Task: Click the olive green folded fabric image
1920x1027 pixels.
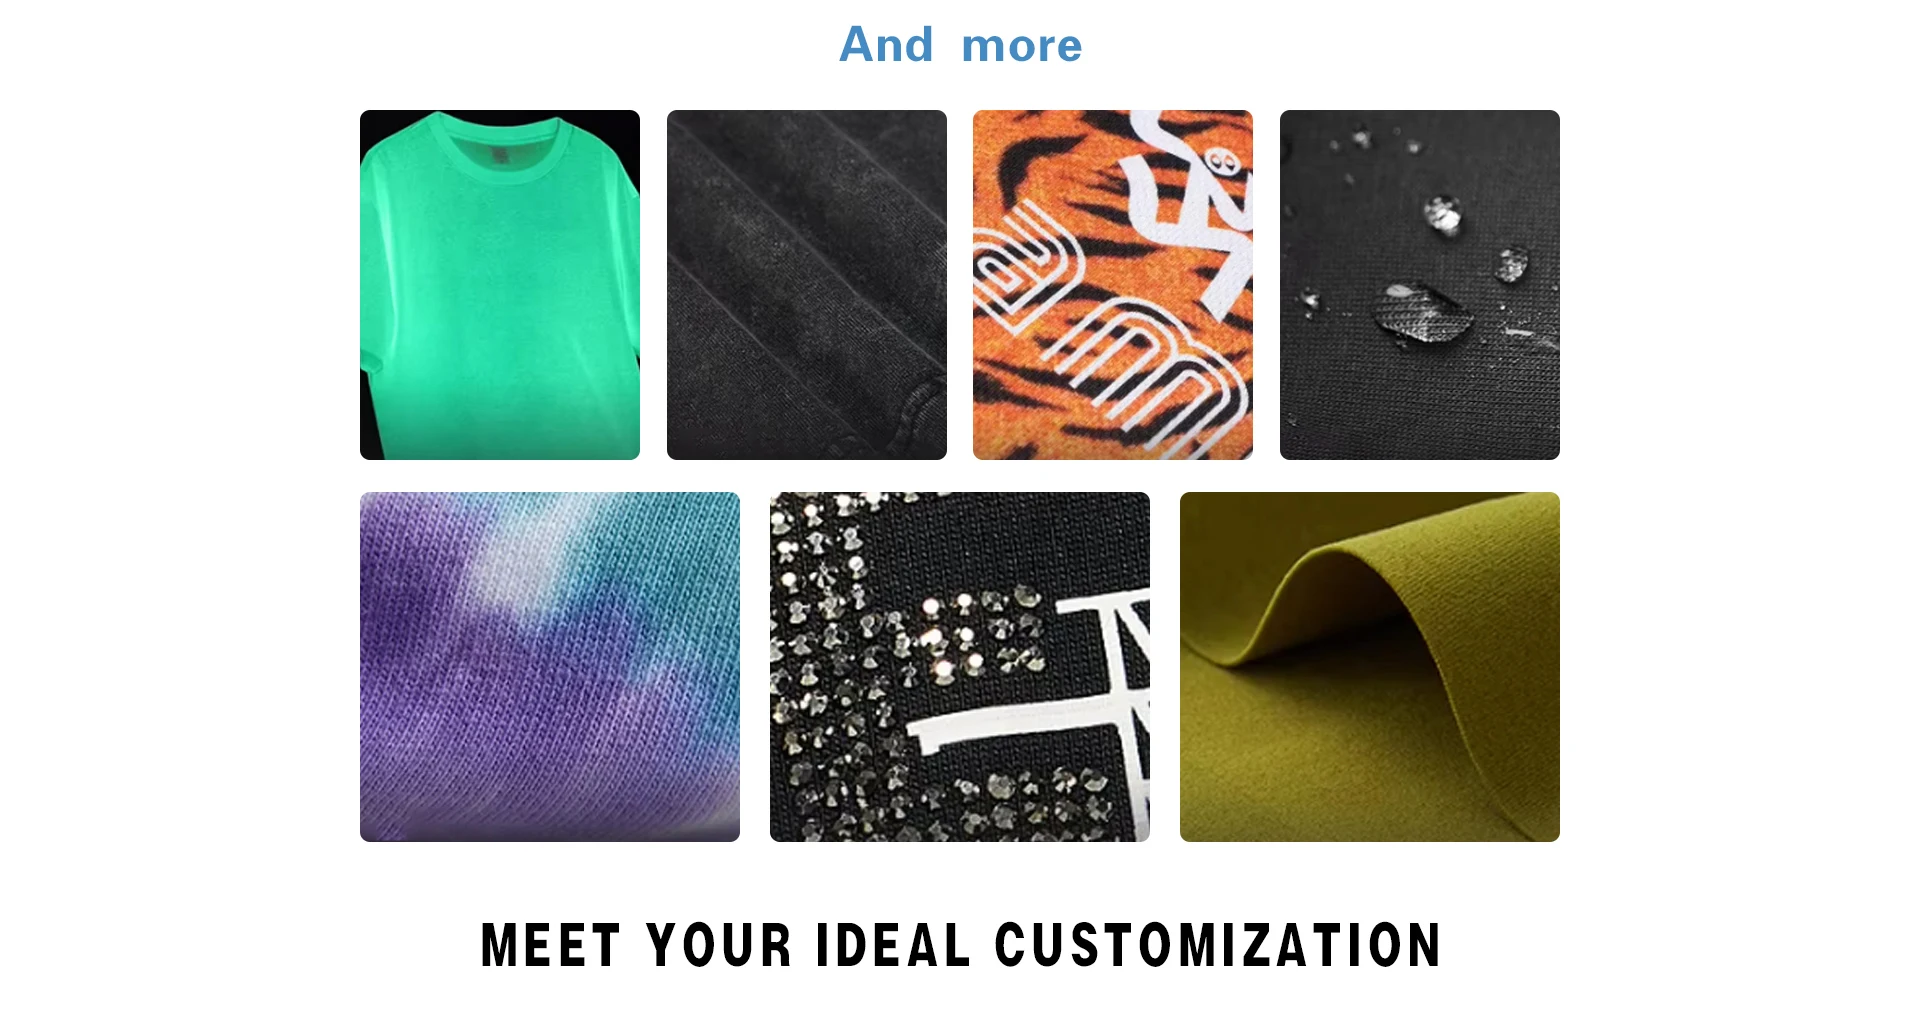Action: pyautogui.click(x=1370, y=667)
